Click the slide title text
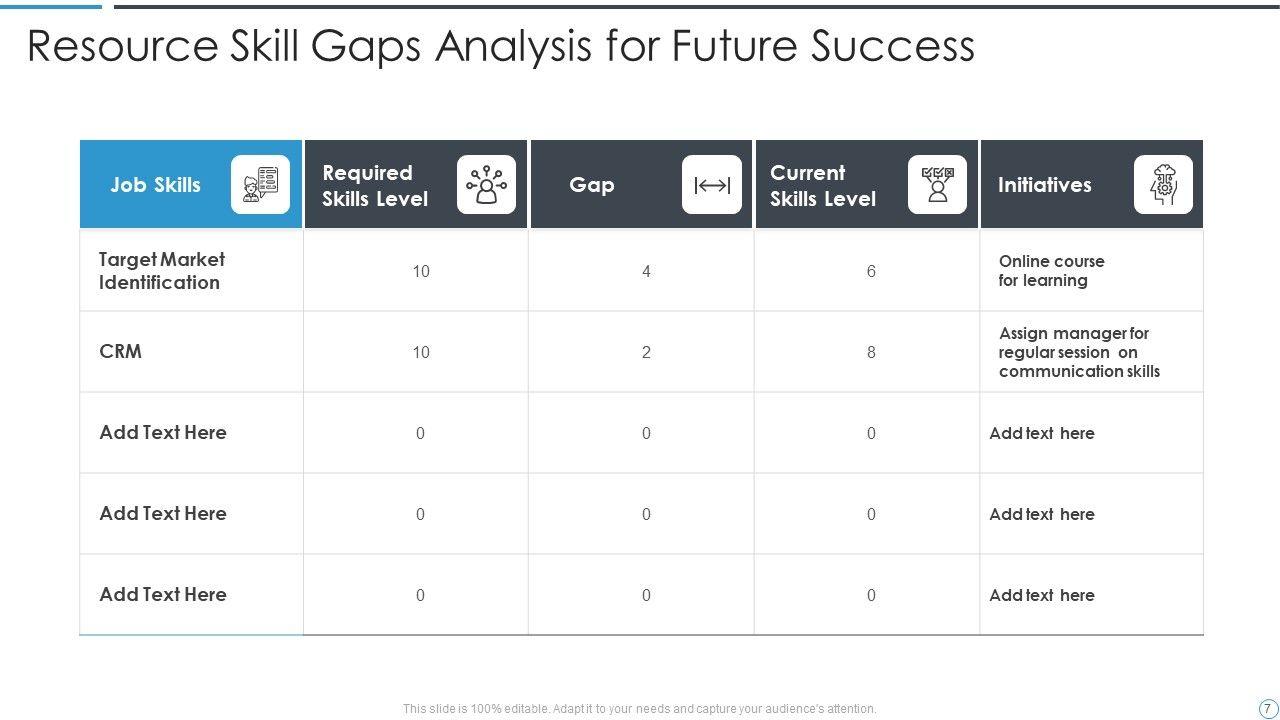This screenshot has width=1280, height=720. click(x=501, y=46)
